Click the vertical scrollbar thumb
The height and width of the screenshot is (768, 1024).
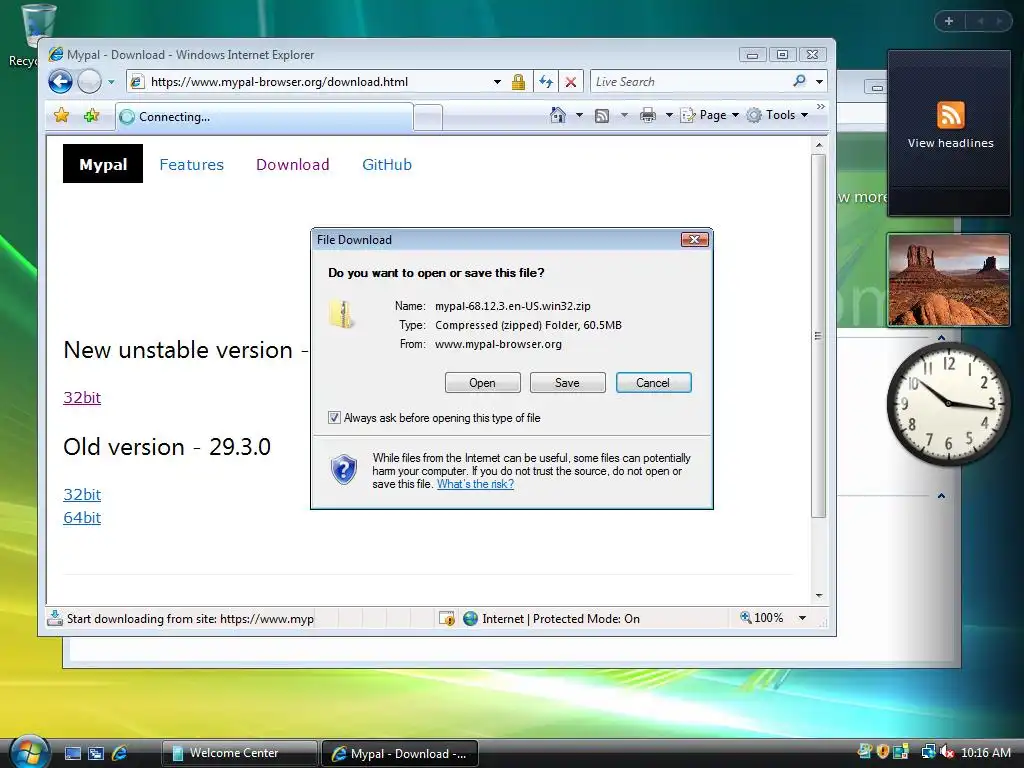pos(819,336)
